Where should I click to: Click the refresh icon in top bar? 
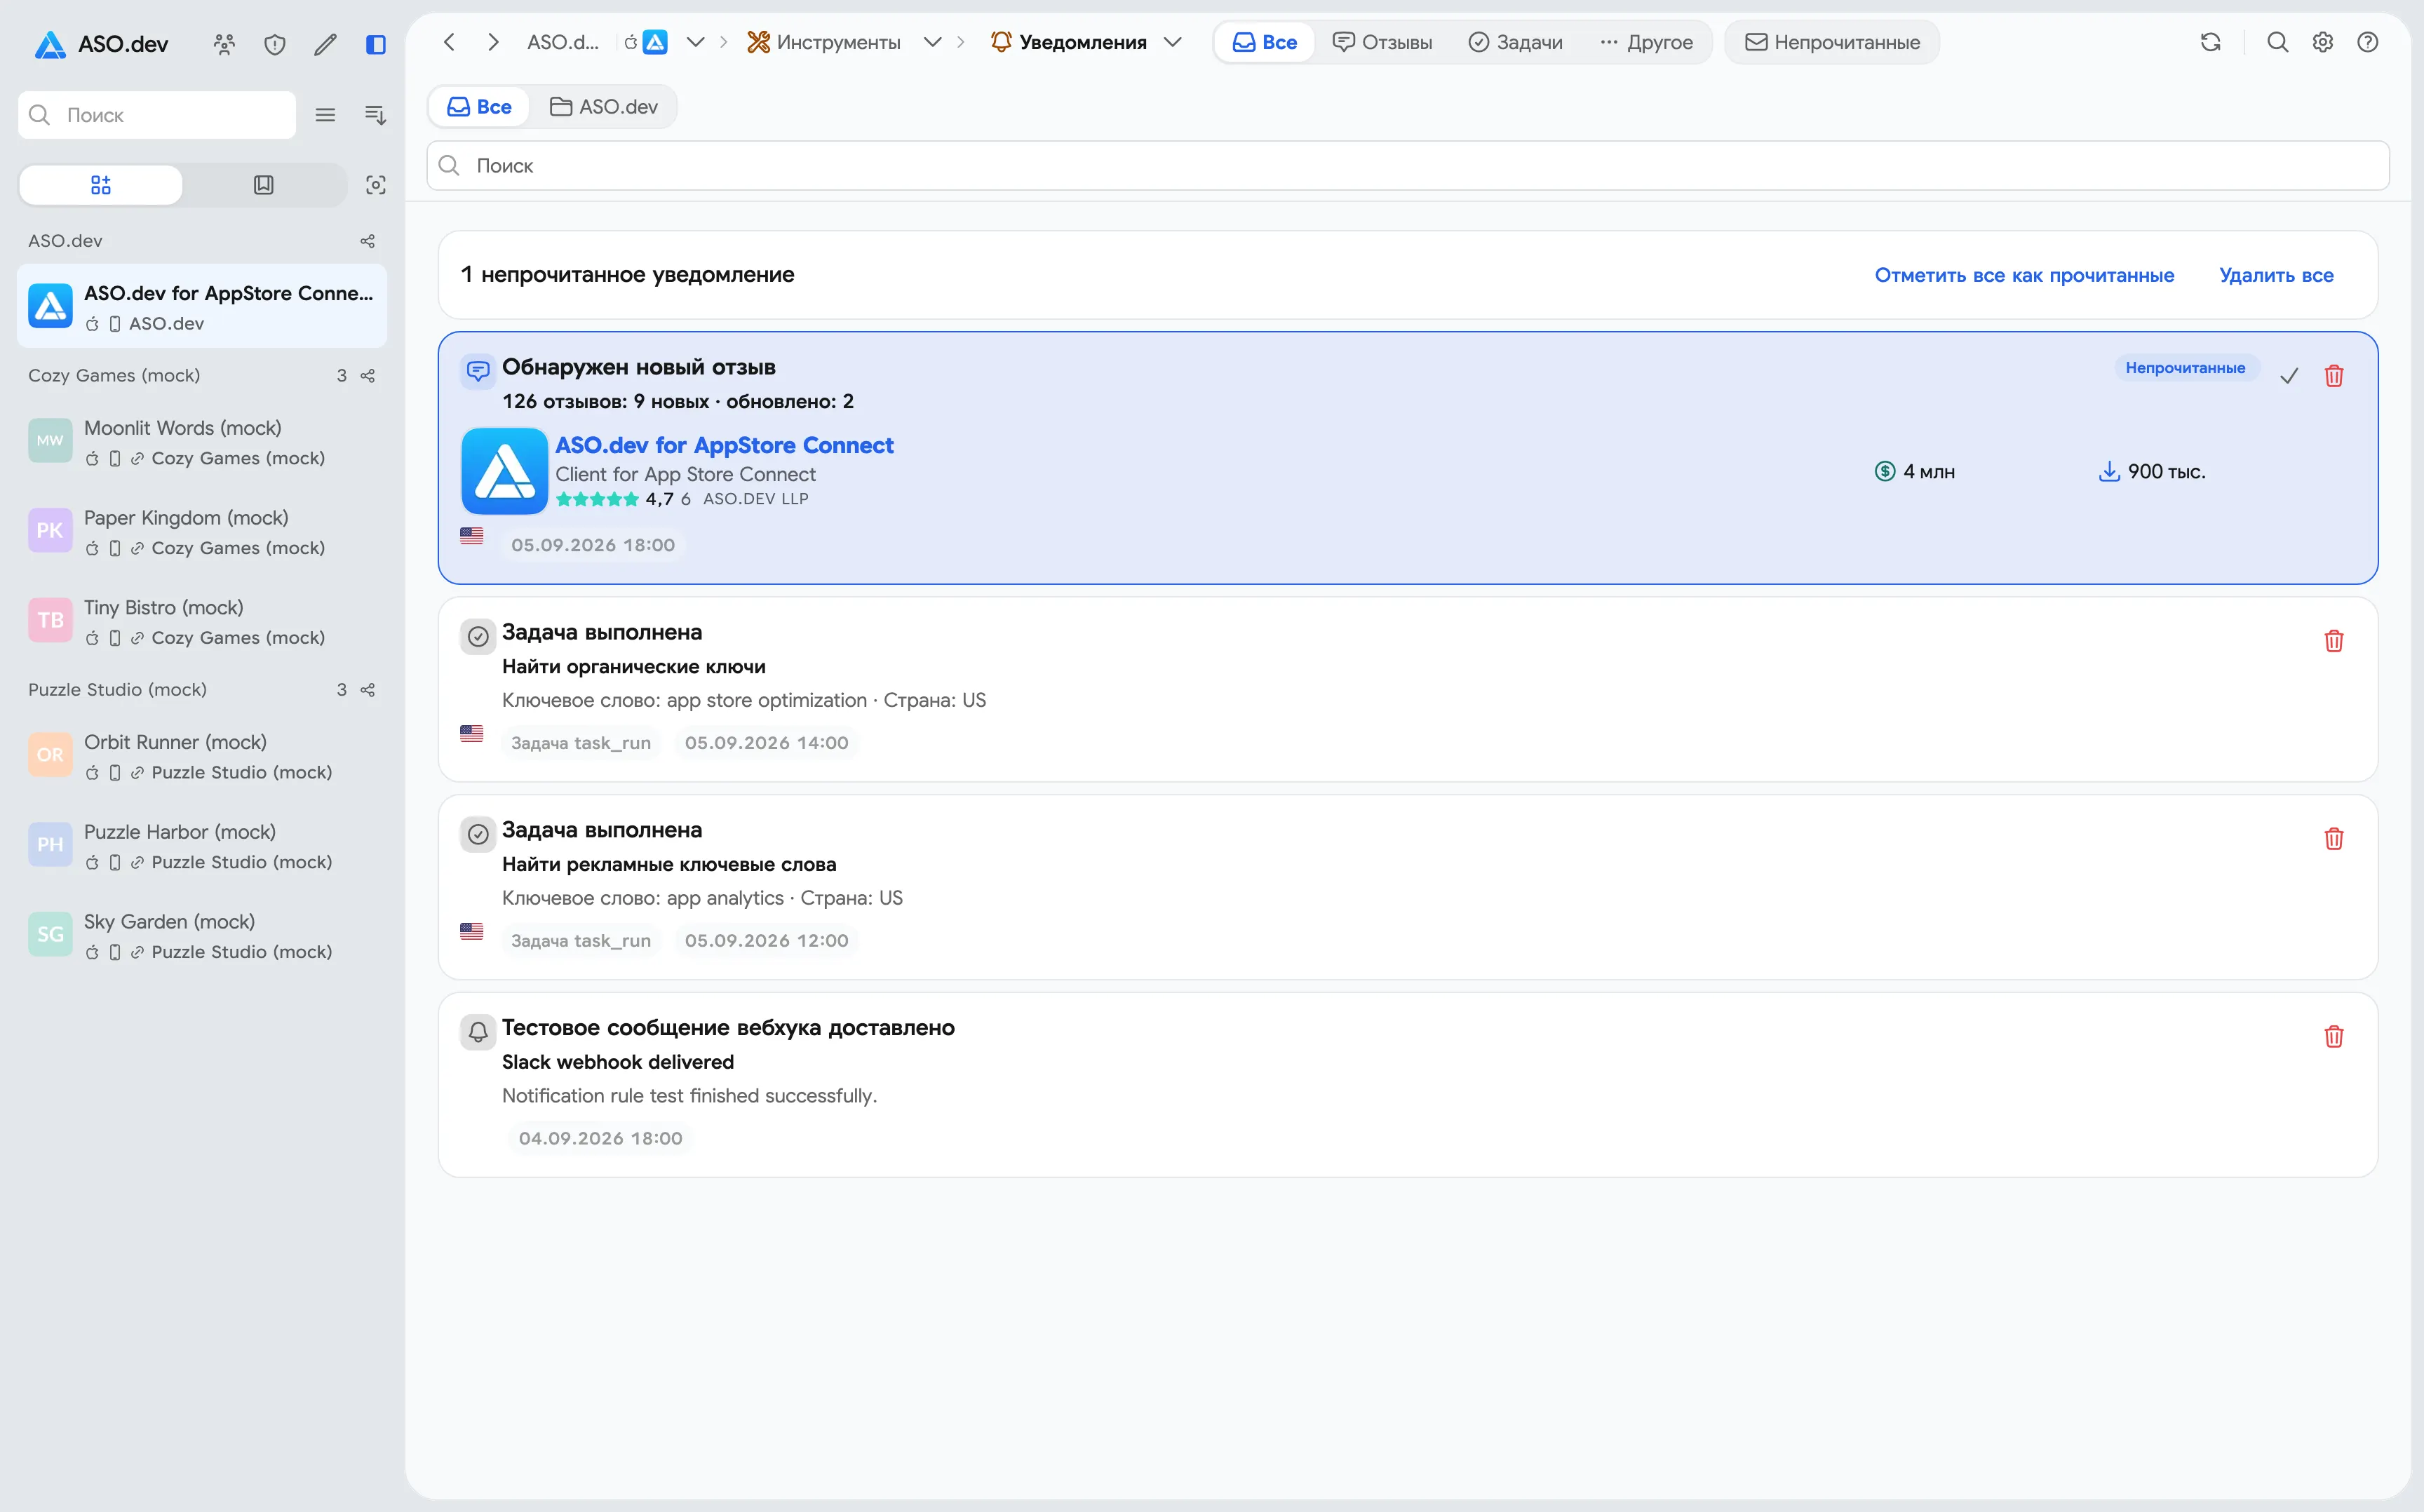click(x=2211, y=42)
